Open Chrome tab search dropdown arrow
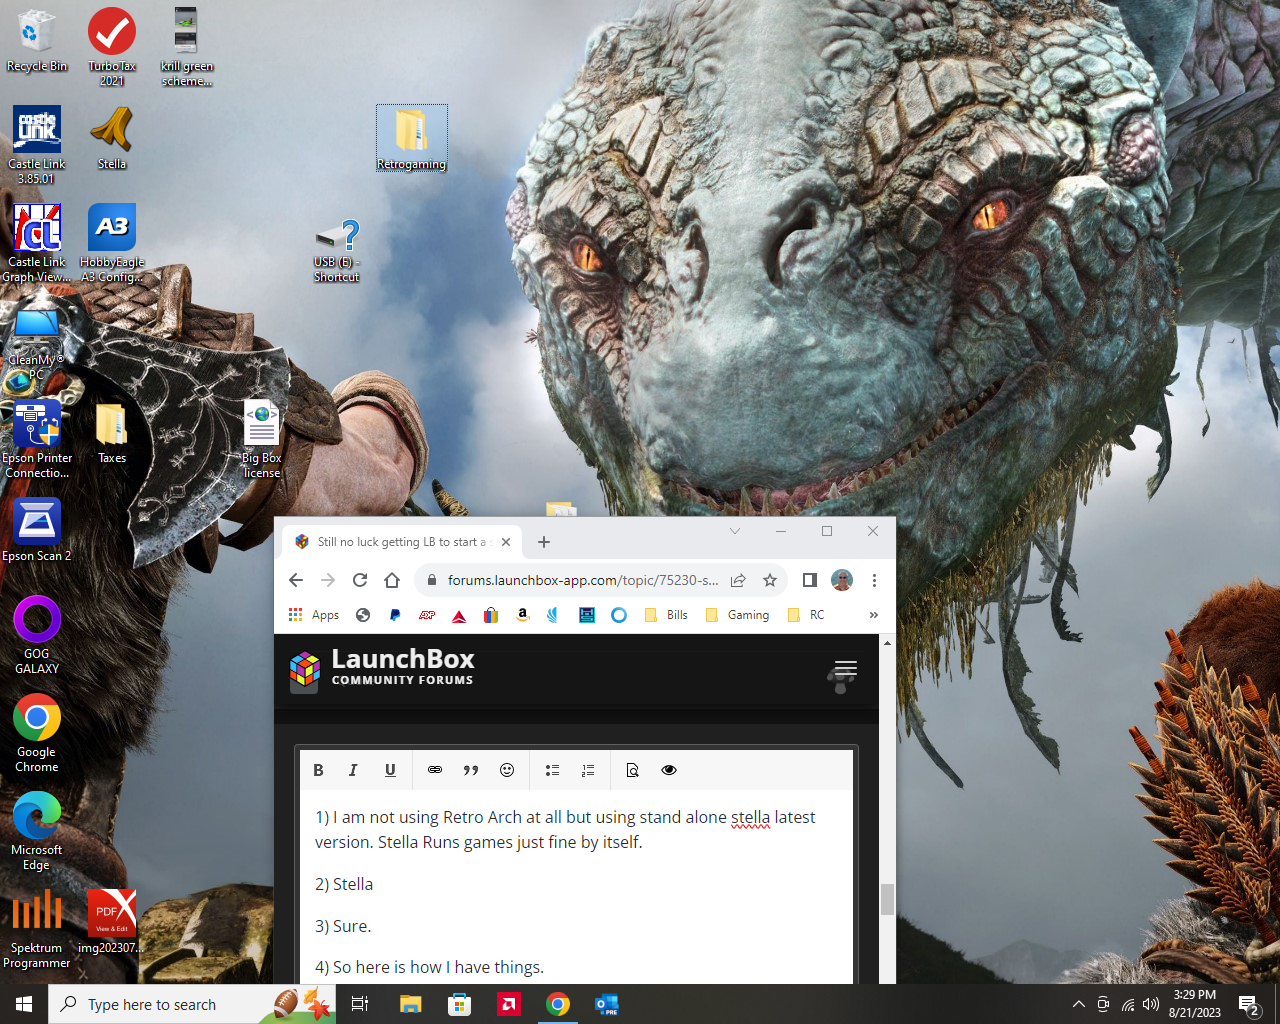 [x=735, y=531]
